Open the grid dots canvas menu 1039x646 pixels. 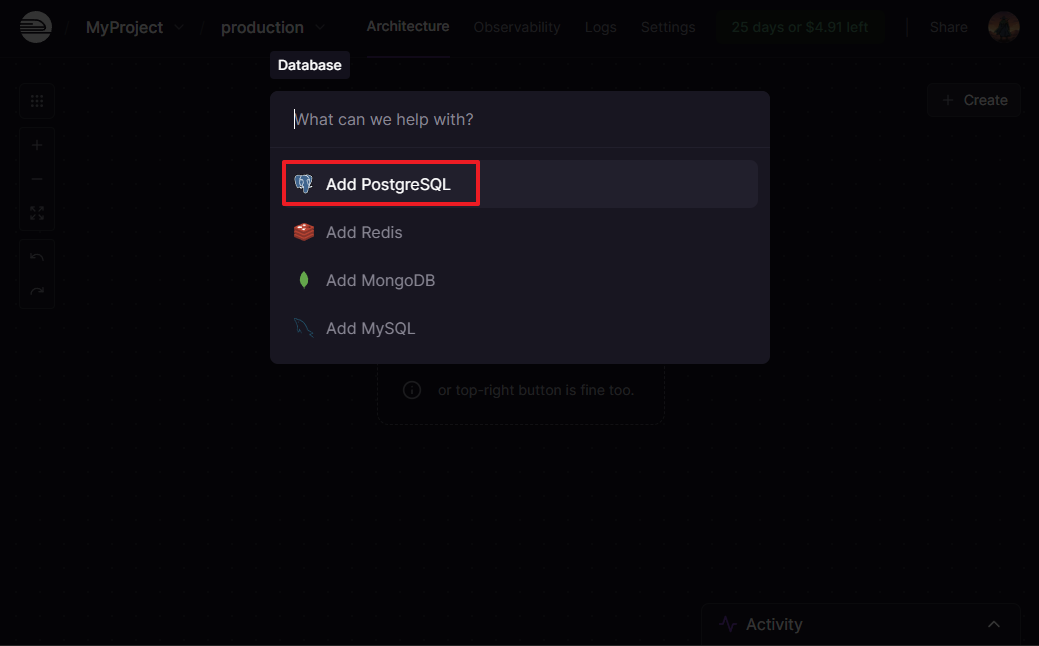(x=37, y=101)
